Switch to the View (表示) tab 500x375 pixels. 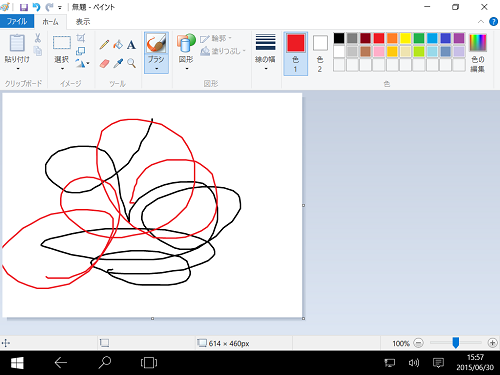(x=83, y=22)
